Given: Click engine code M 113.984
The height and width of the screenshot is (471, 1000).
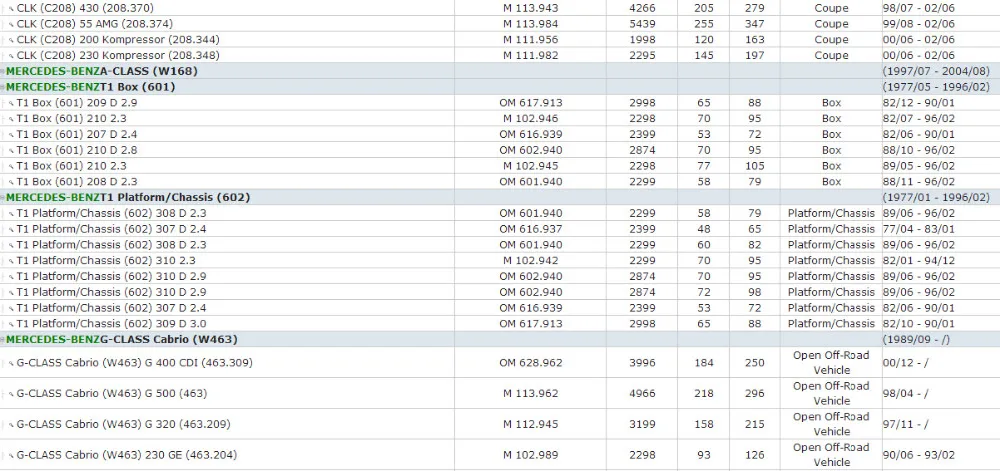Looking at the screenshot, I should [x=531, y=24].
